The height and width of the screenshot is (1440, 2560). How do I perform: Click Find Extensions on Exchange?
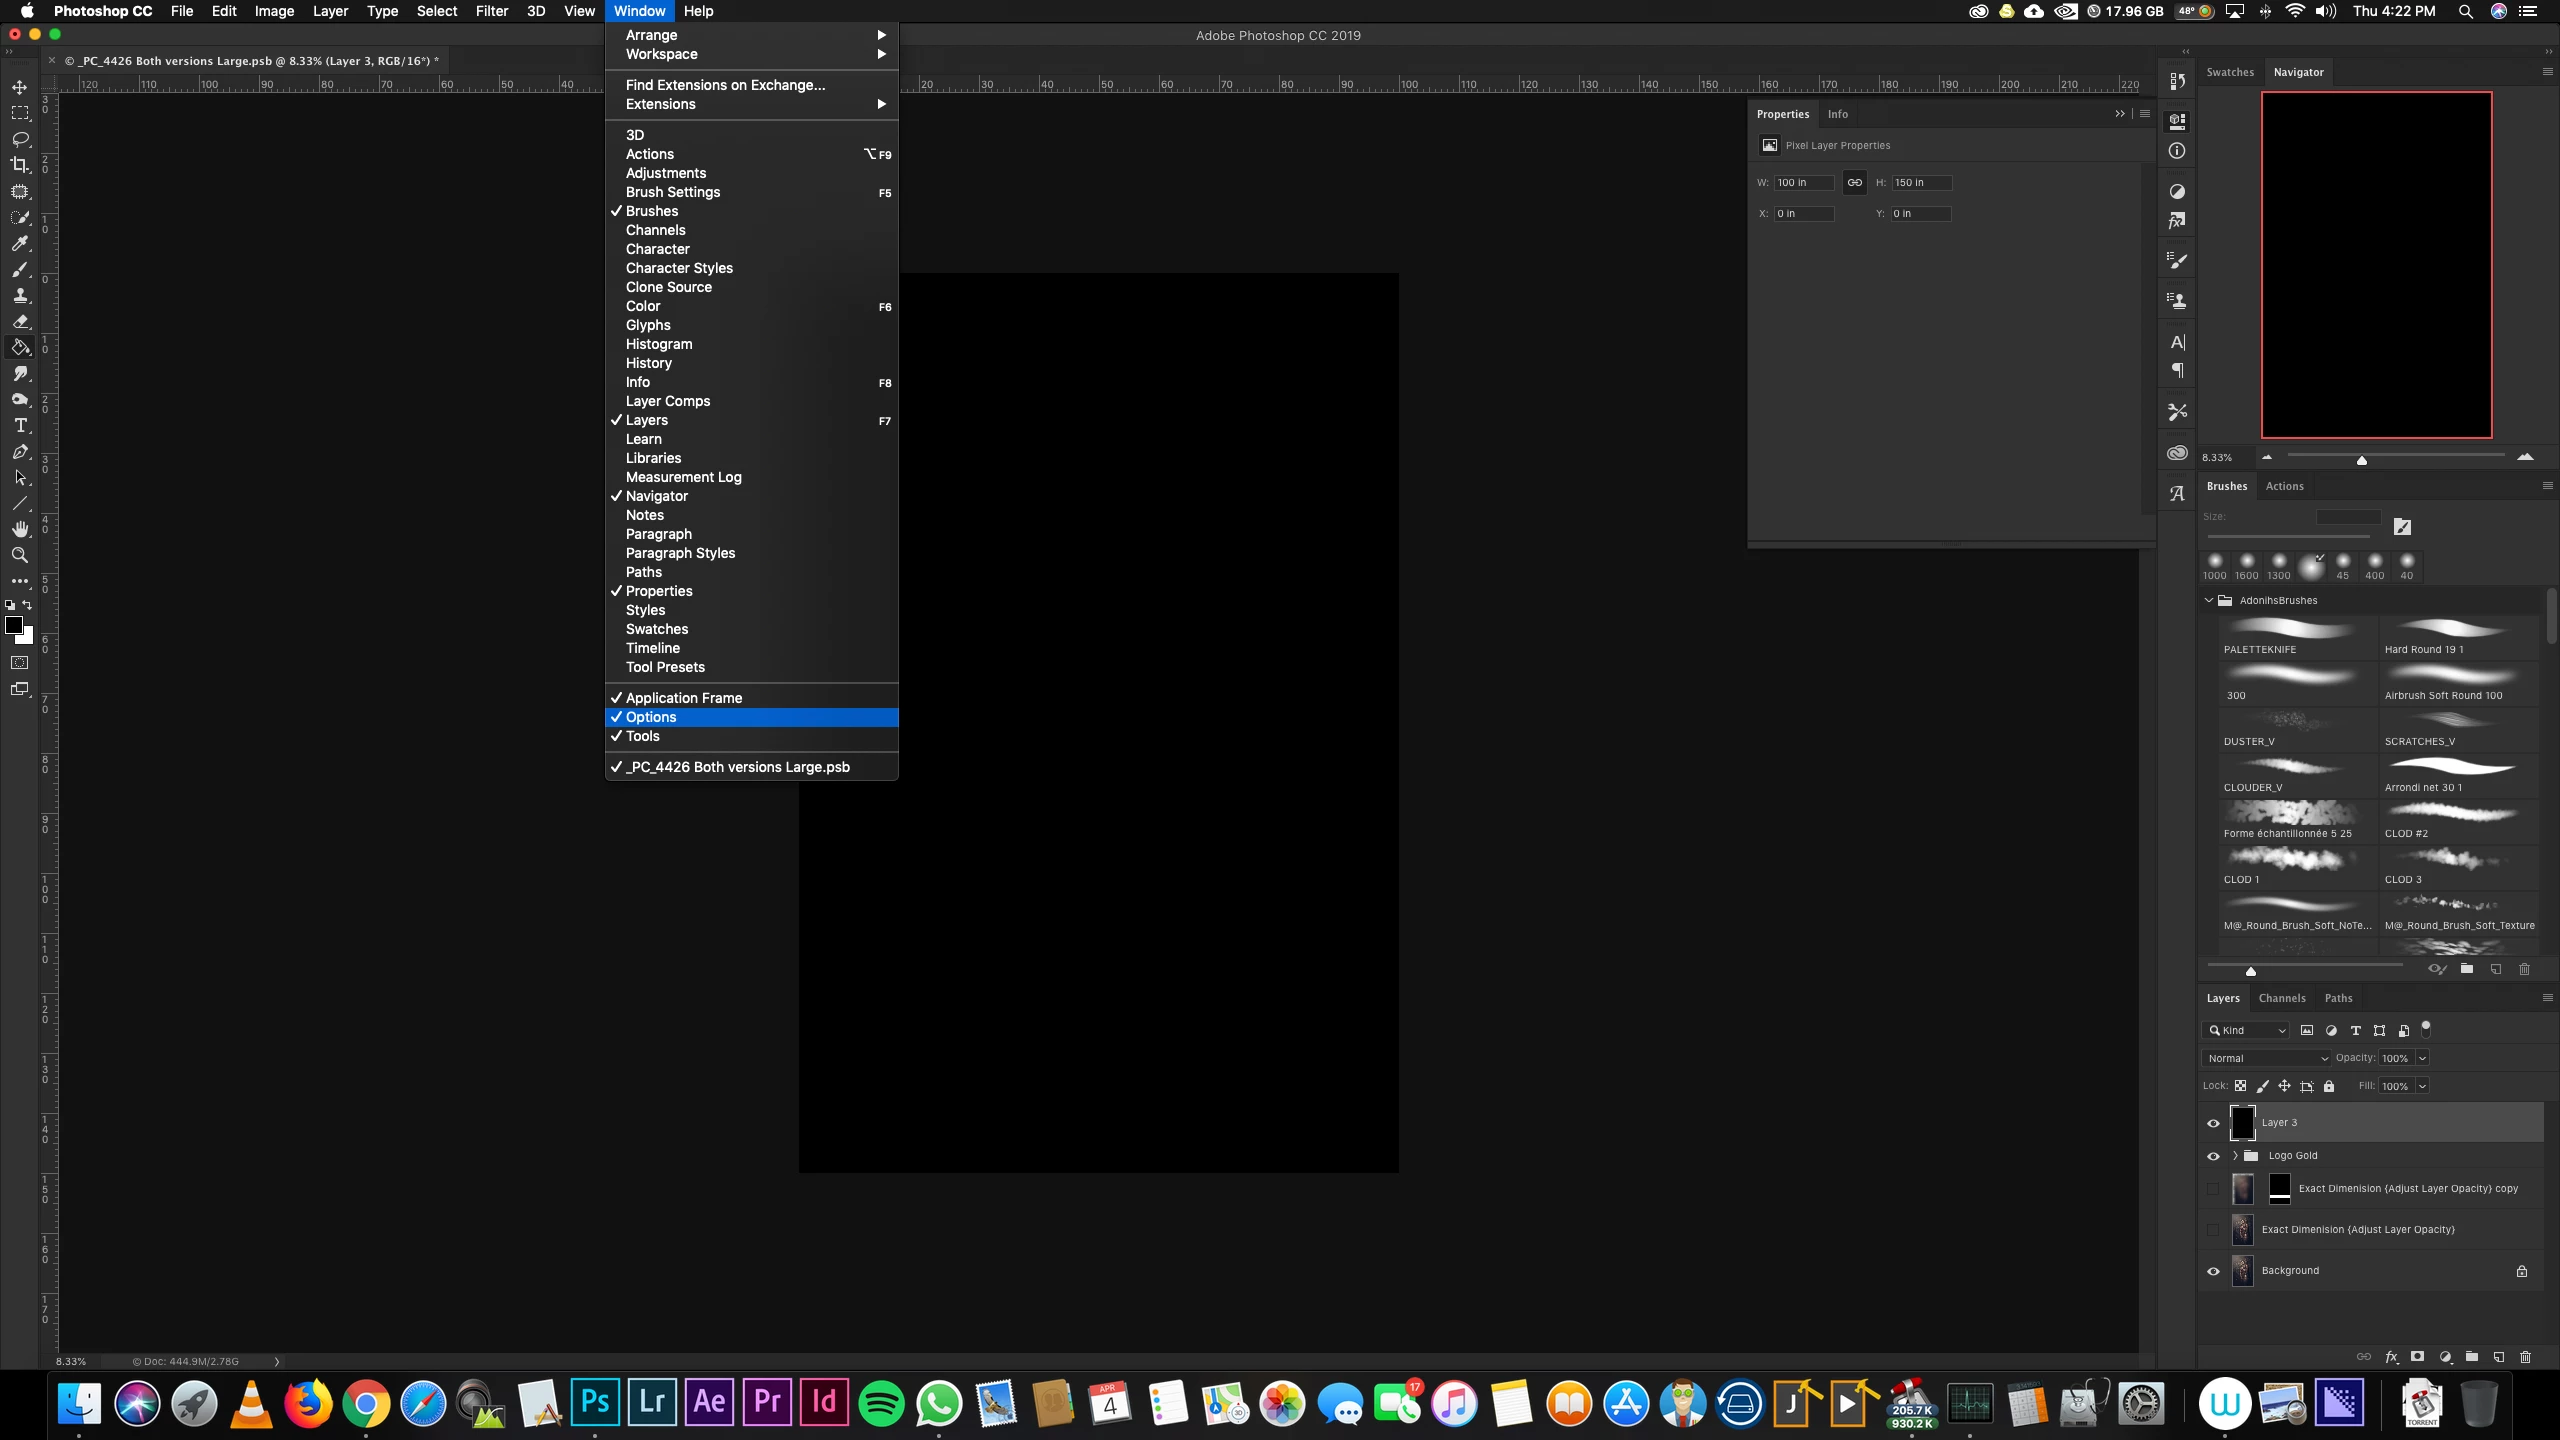point(725,85)
